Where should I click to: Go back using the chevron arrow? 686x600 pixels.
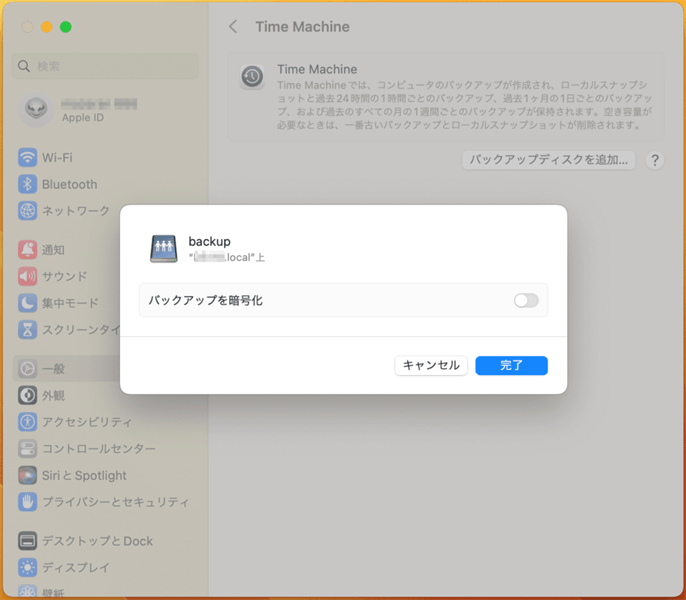[233, 27]
